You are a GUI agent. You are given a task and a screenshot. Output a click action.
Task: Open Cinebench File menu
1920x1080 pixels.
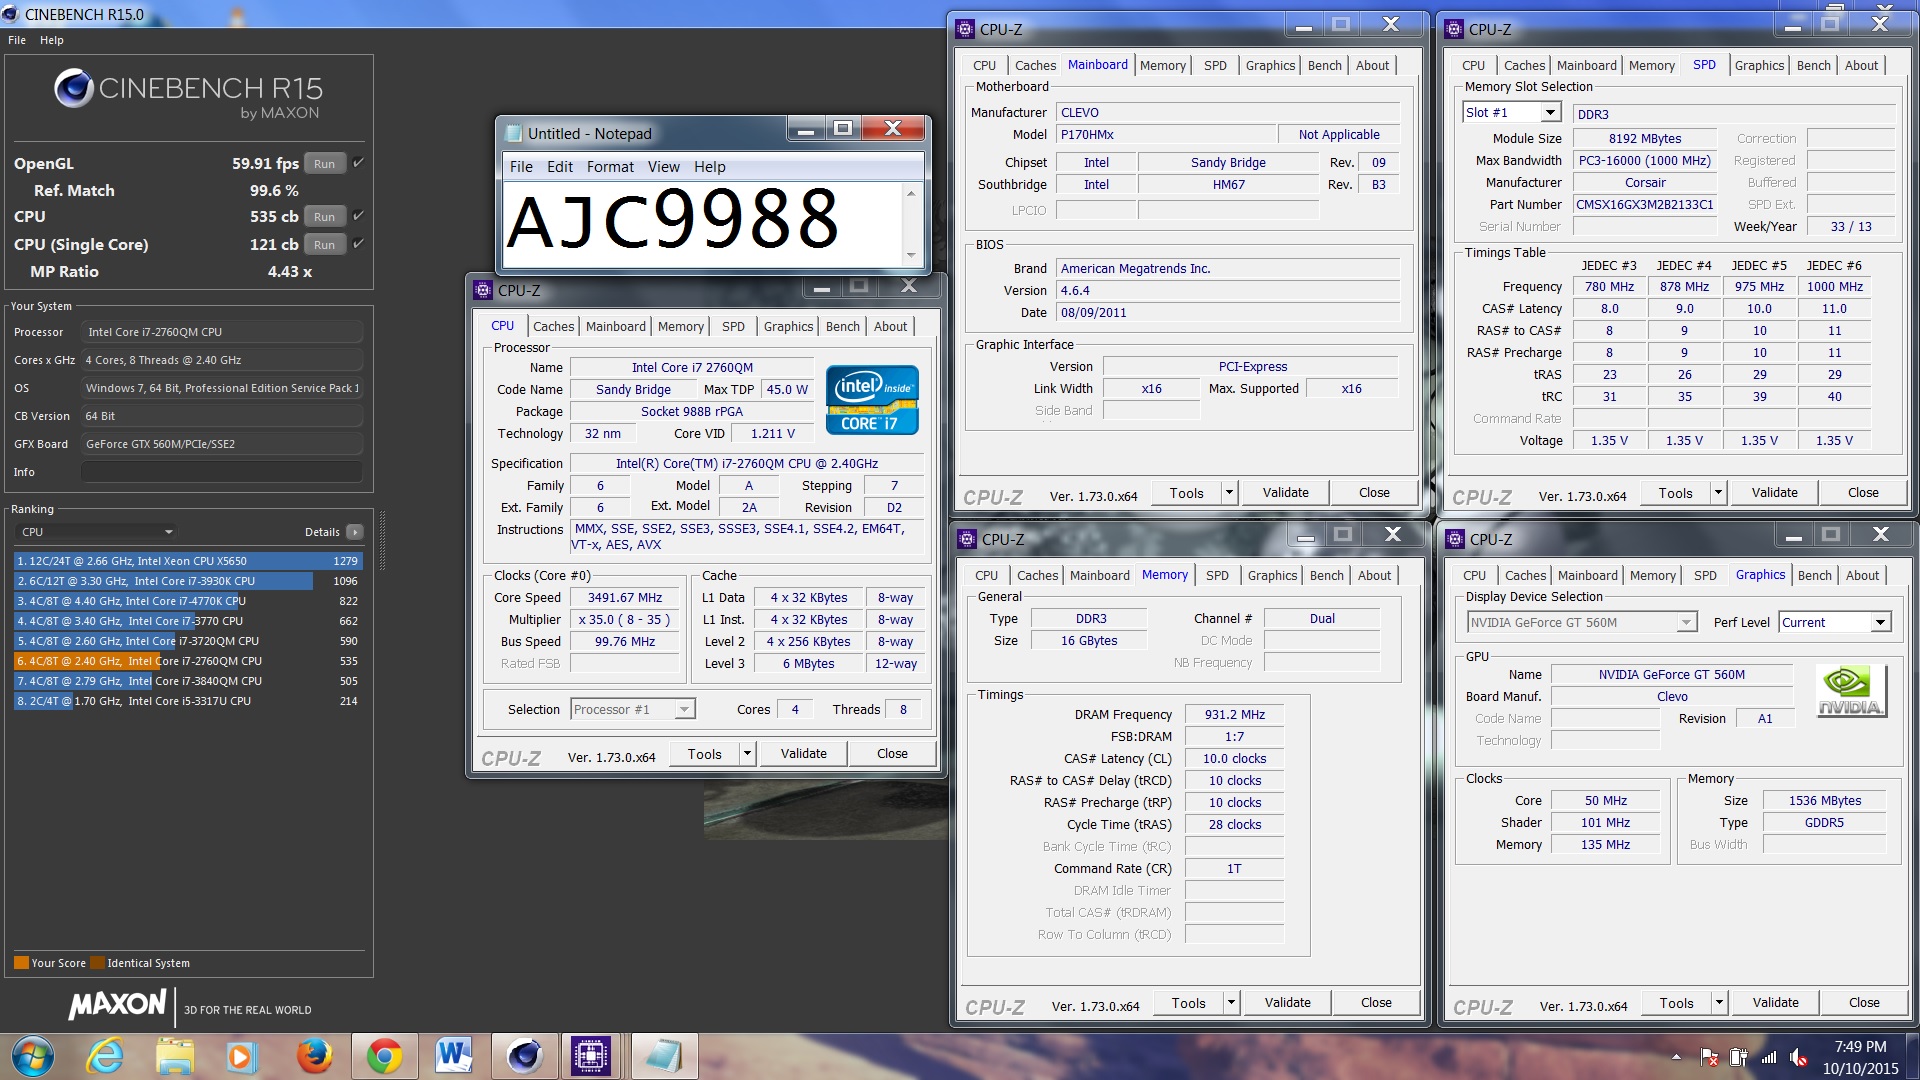click(17, 40)
